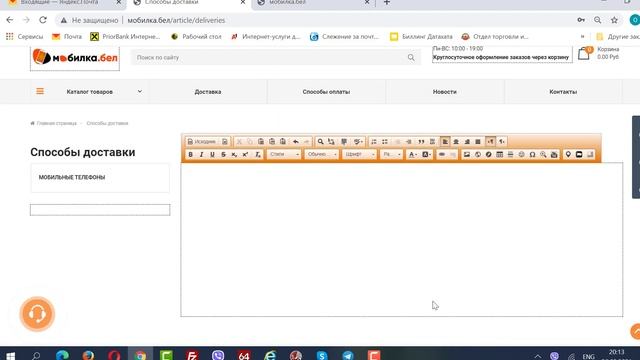Screen dimensions: 640x360
Task: Undo the last editor action
Action: [296, 142]
